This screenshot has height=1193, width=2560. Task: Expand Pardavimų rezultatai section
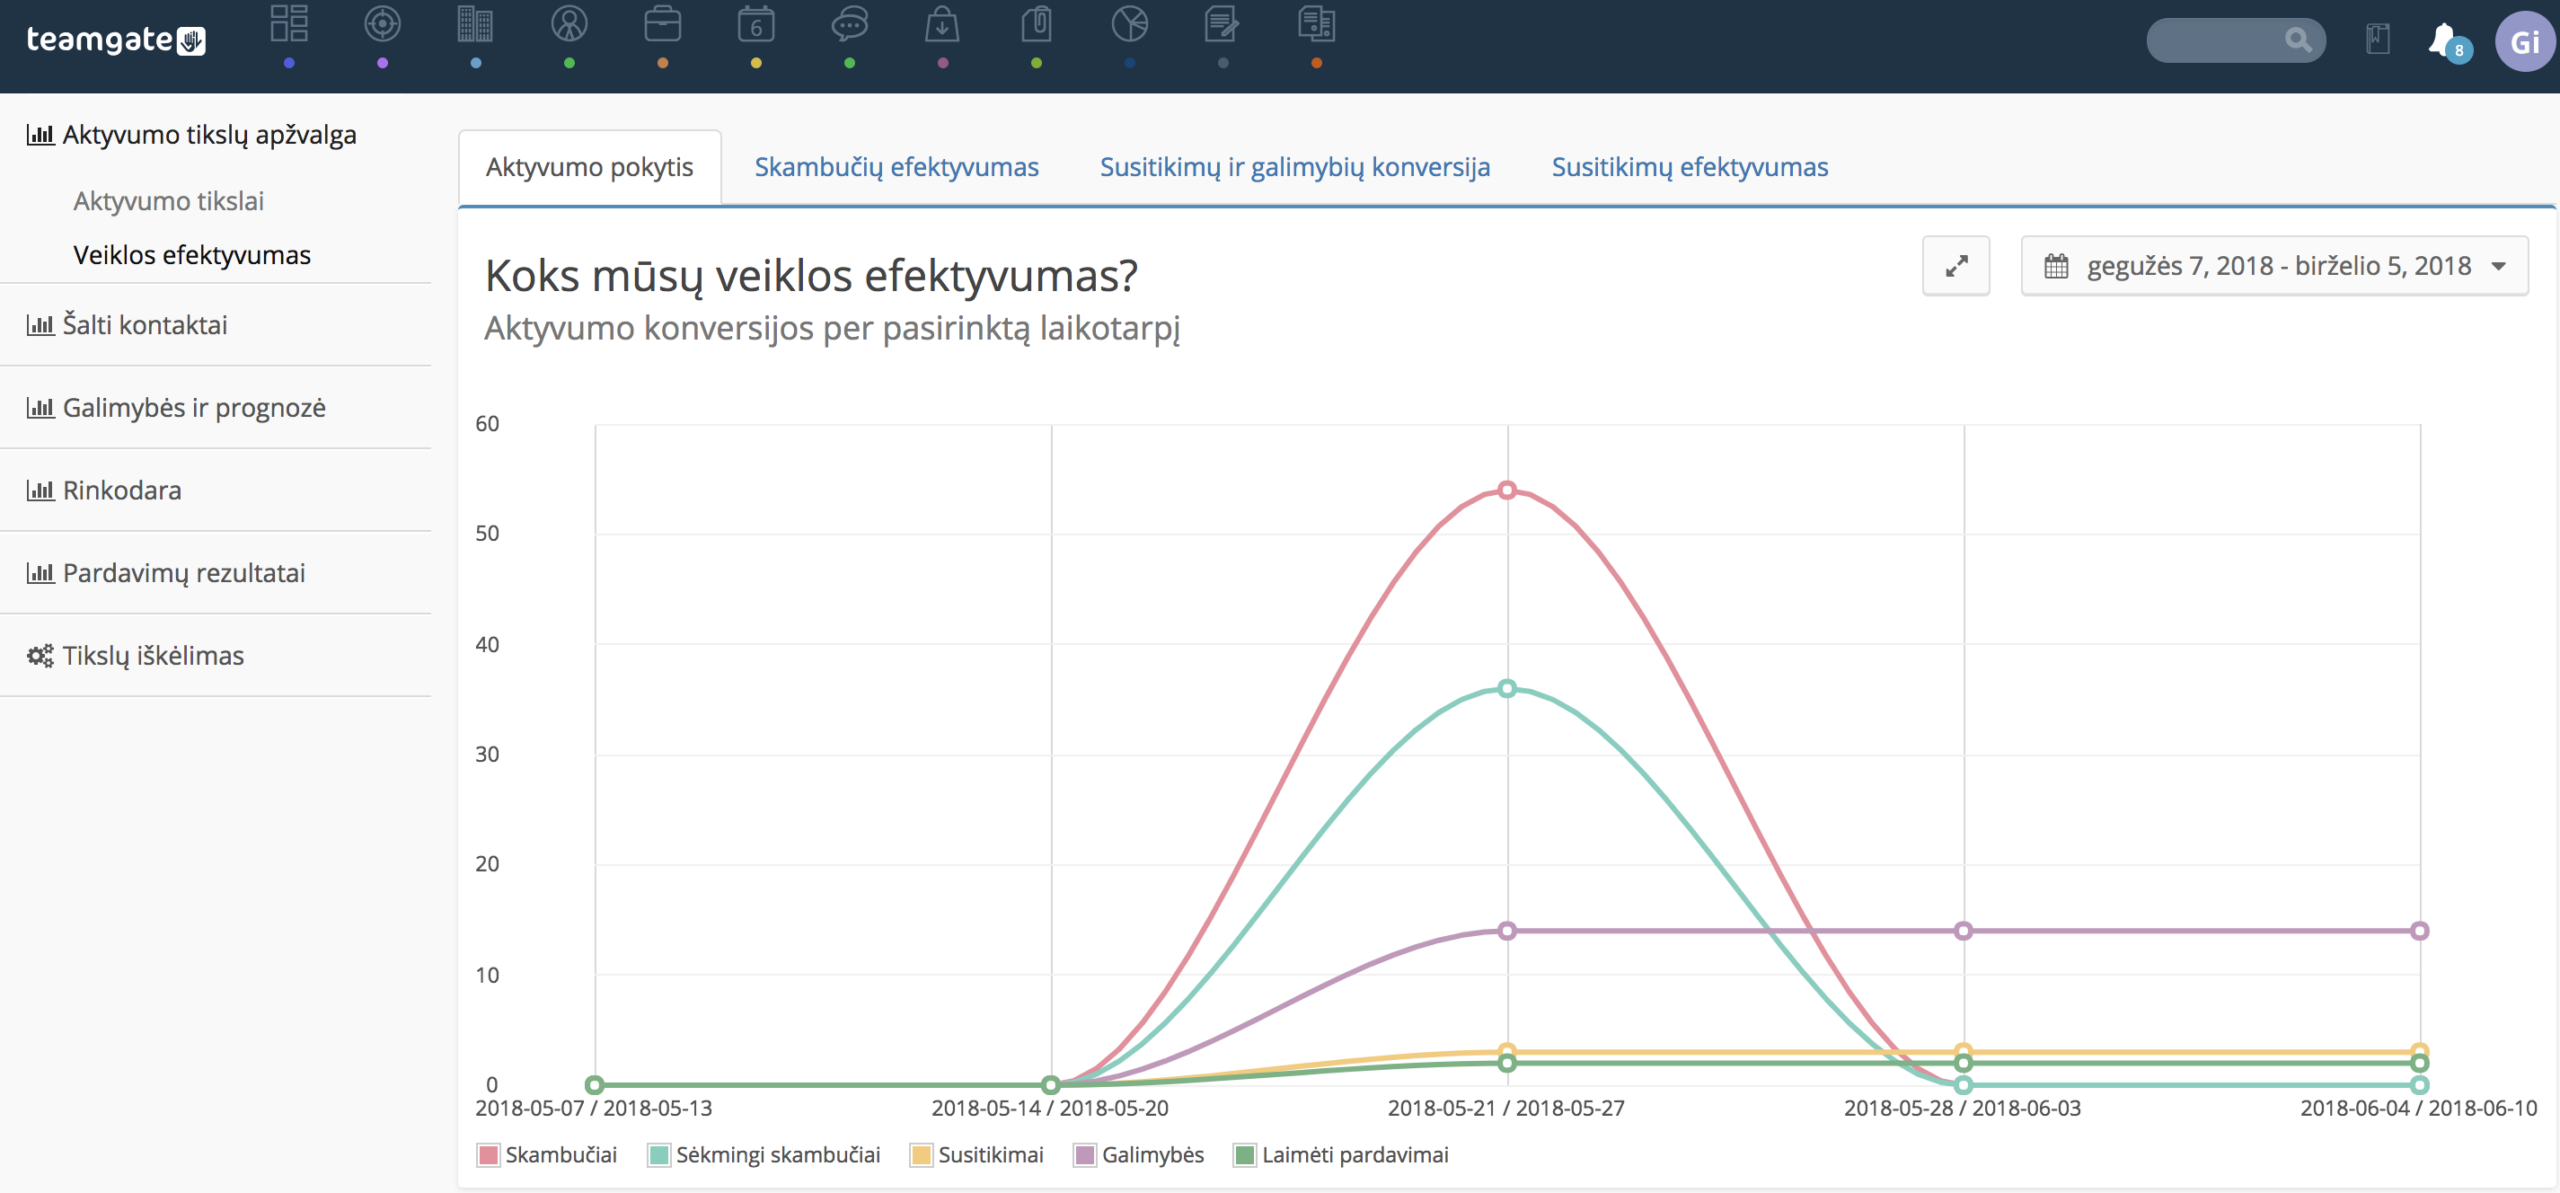coord(166,573)
